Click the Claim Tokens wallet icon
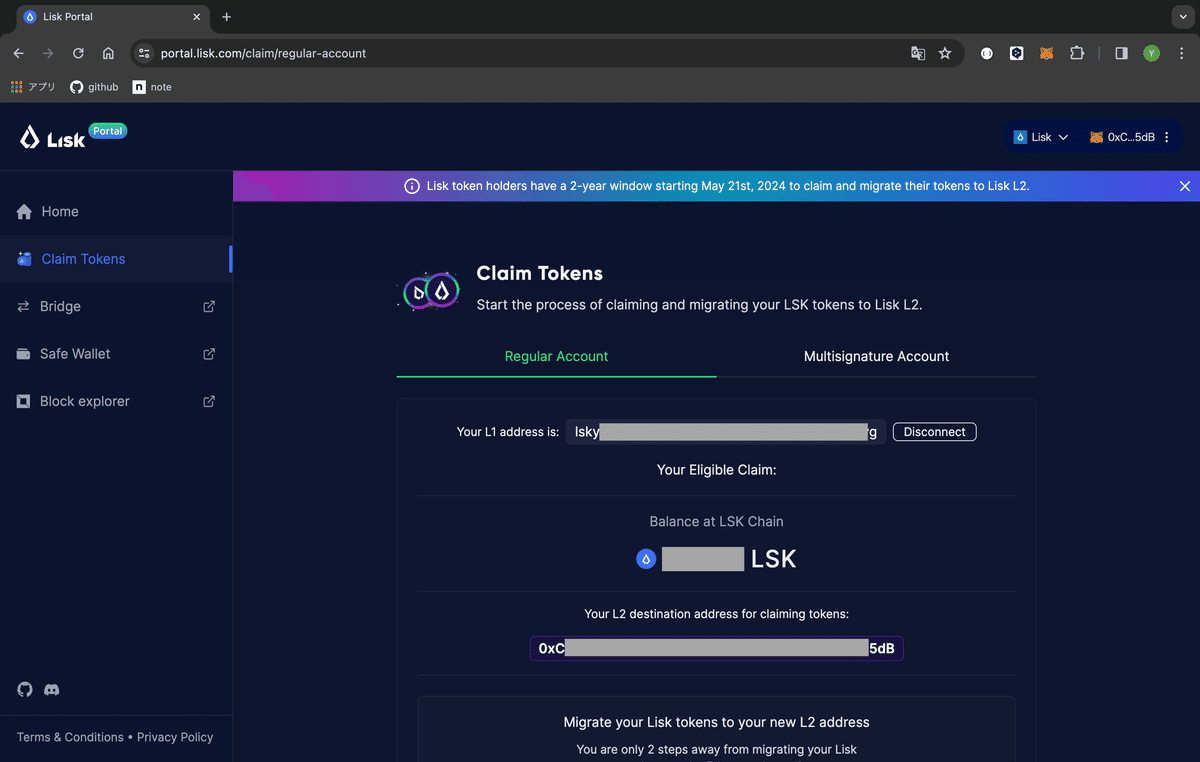 pos(24,259)
